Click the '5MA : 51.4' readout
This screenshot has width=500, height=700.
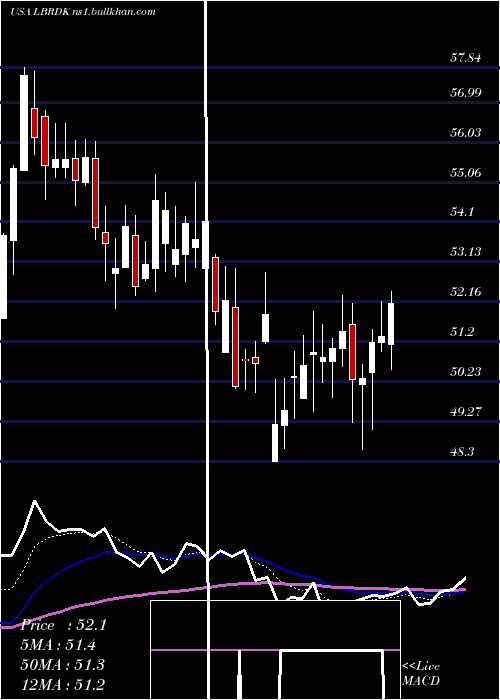58,645
